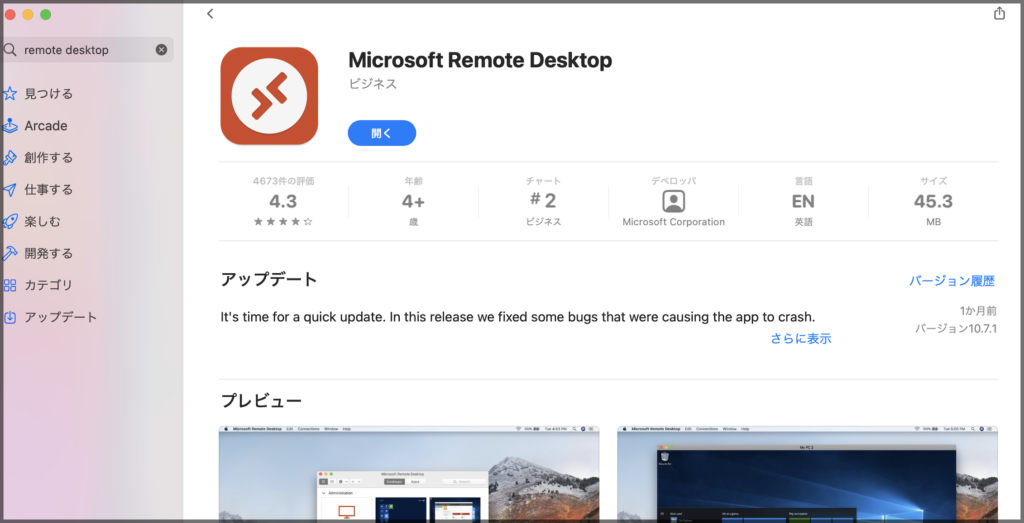Click the star icon beside 見つける
Viewport: 1024px width, 523px height.
pos(10,93)
